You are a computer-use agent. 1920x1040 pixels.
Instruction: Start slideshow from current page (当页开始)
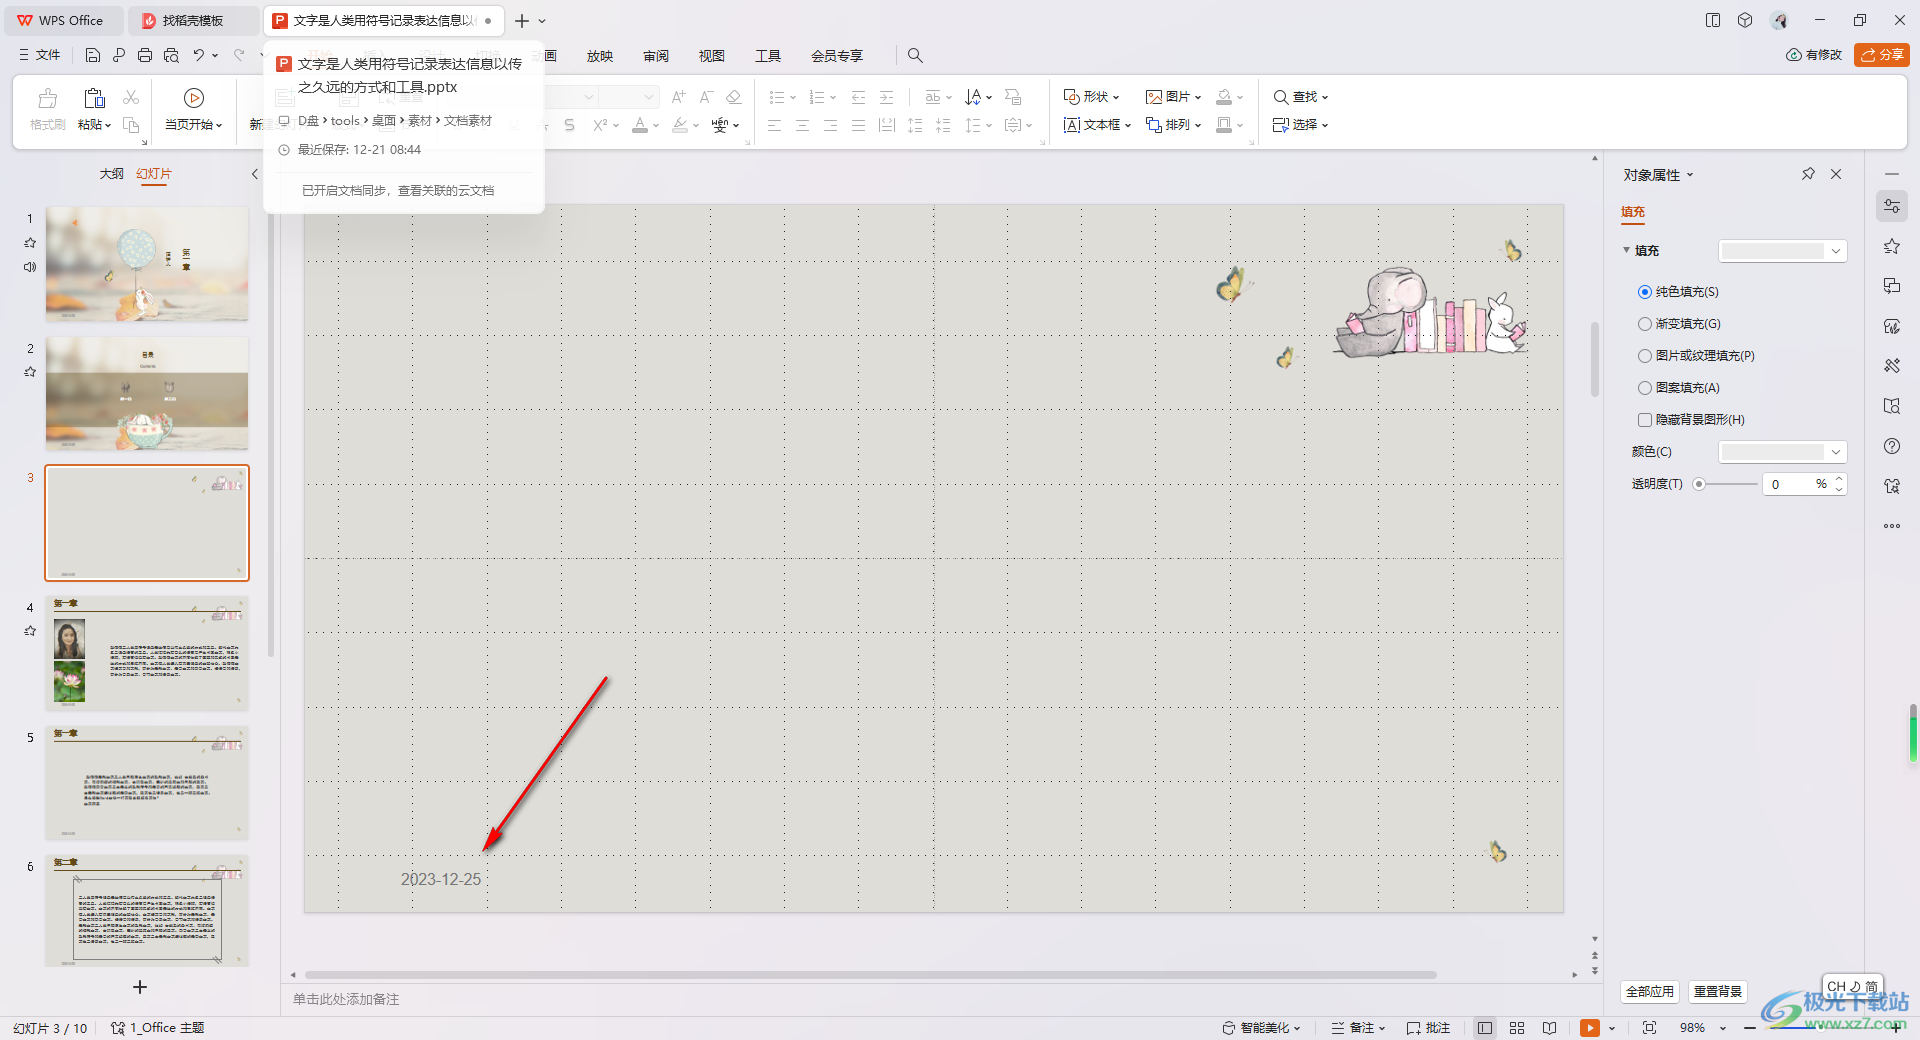click(x=193, y=108)
